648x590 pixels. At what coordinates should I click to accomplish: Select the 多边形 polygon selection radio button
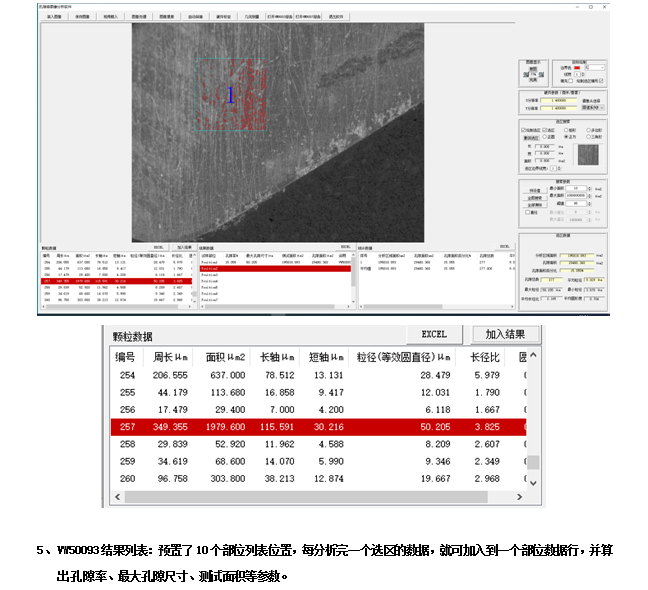coord(589,129)
